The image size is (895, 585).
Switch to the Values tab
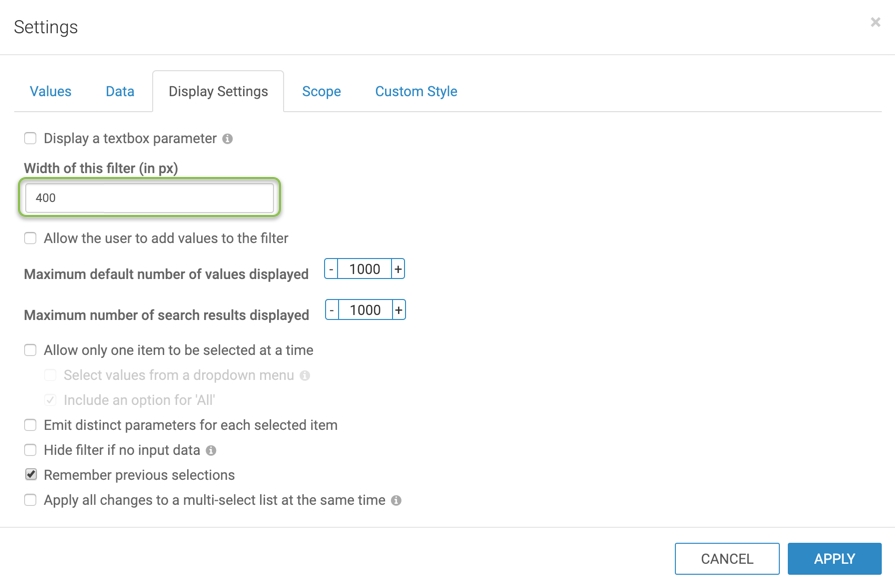click(x=50, y=91)
